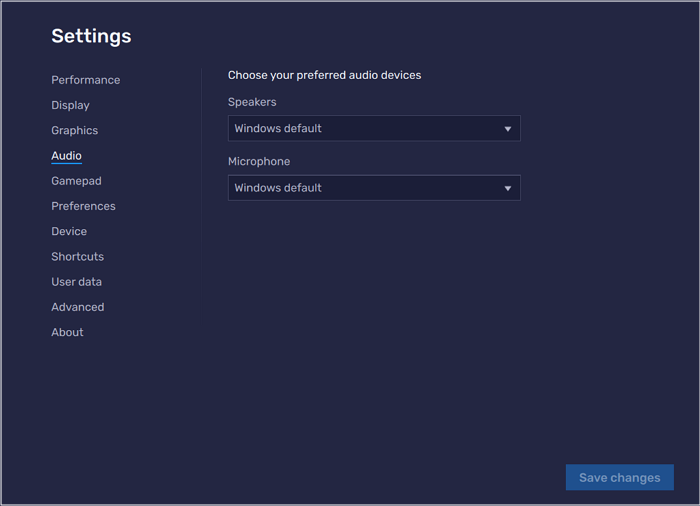Screen dimensions: 700x506
Task: Show the About page
Action: pyautogui.click(x=67, y=332)
